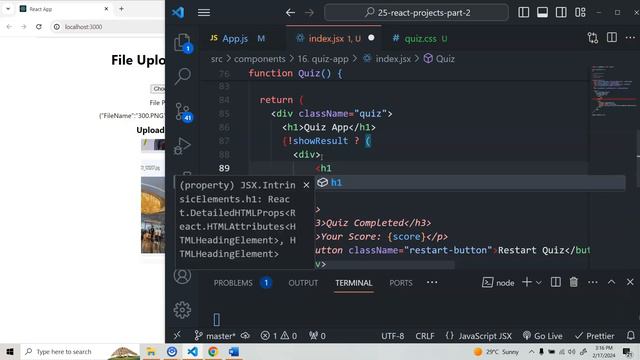Viewport: 640px width, 360px height.
Task: Show more panel tabs via ellipsis
Action: 432,282
